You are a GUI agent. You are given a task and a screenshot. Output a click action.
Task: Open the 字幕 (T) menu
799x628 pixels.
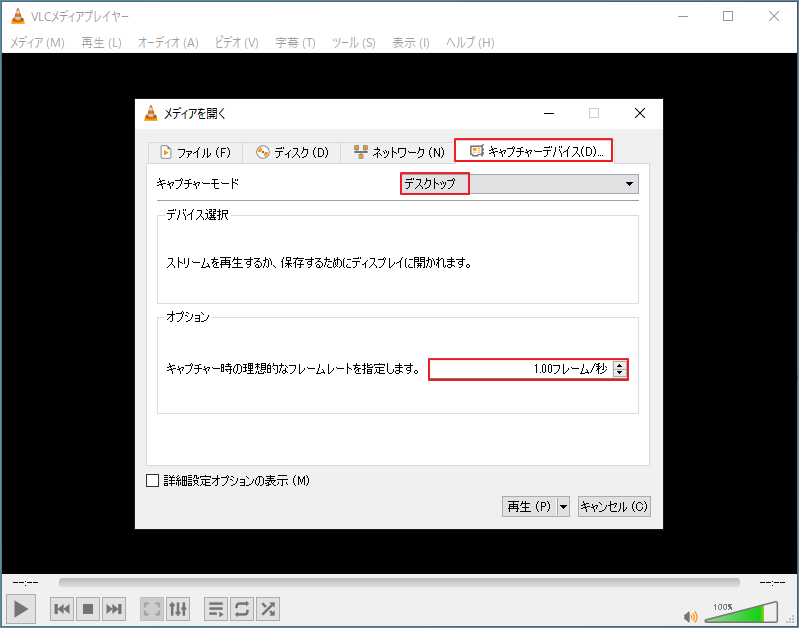[296, 43]
